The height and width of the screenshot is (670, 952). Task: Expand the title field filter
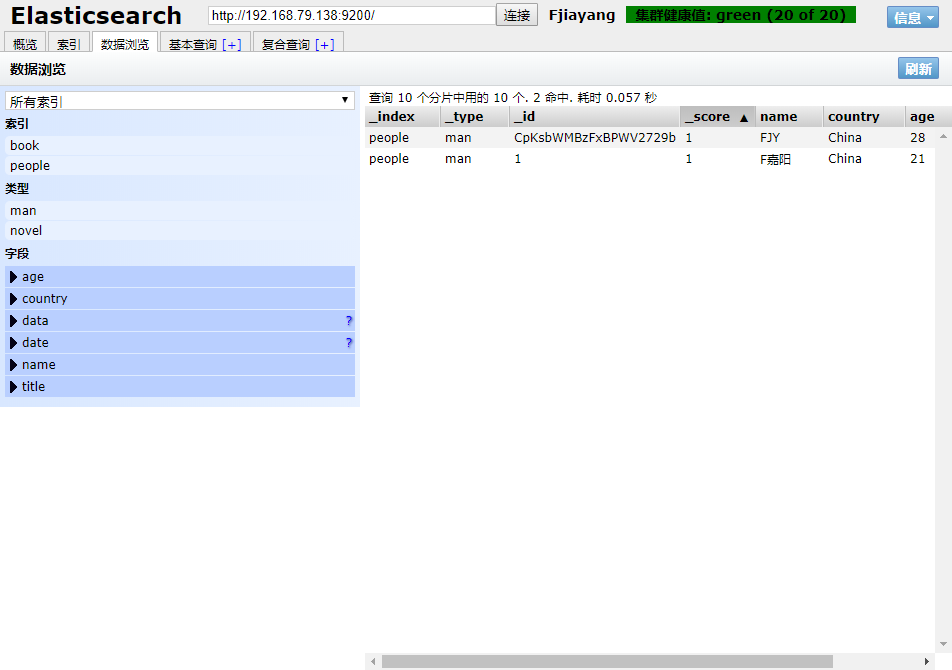pyautogui.click(x=14, y=387)
